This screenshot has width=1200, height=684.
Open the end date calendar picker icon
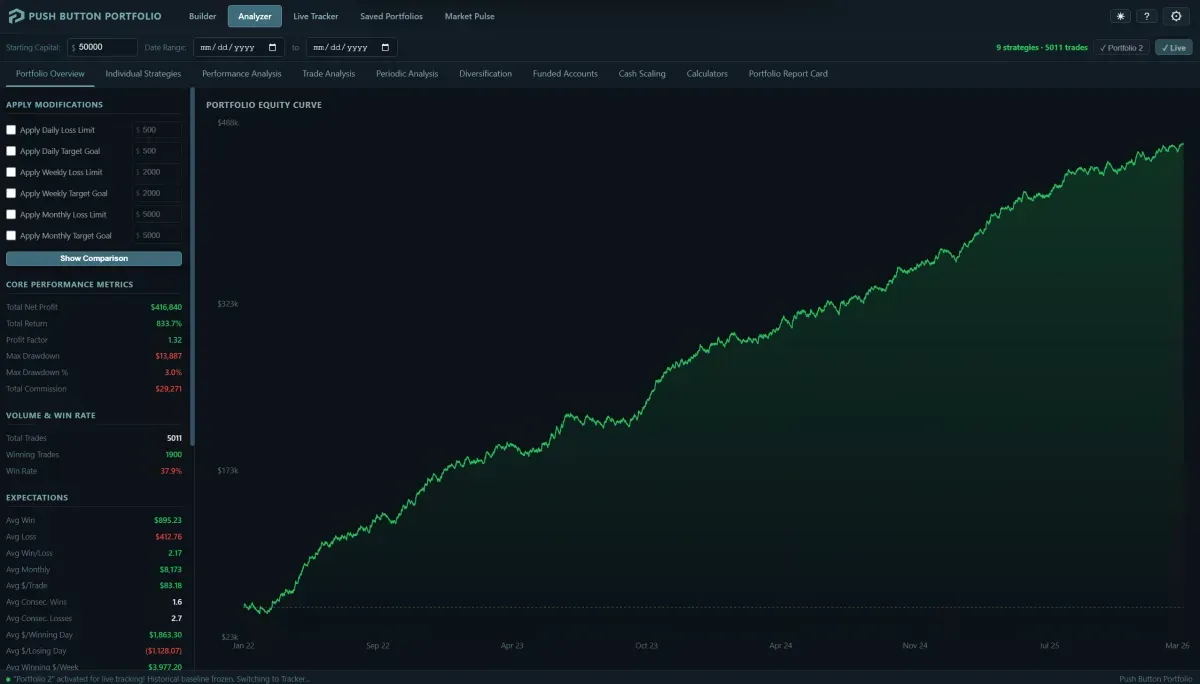[x=386, y=47]
